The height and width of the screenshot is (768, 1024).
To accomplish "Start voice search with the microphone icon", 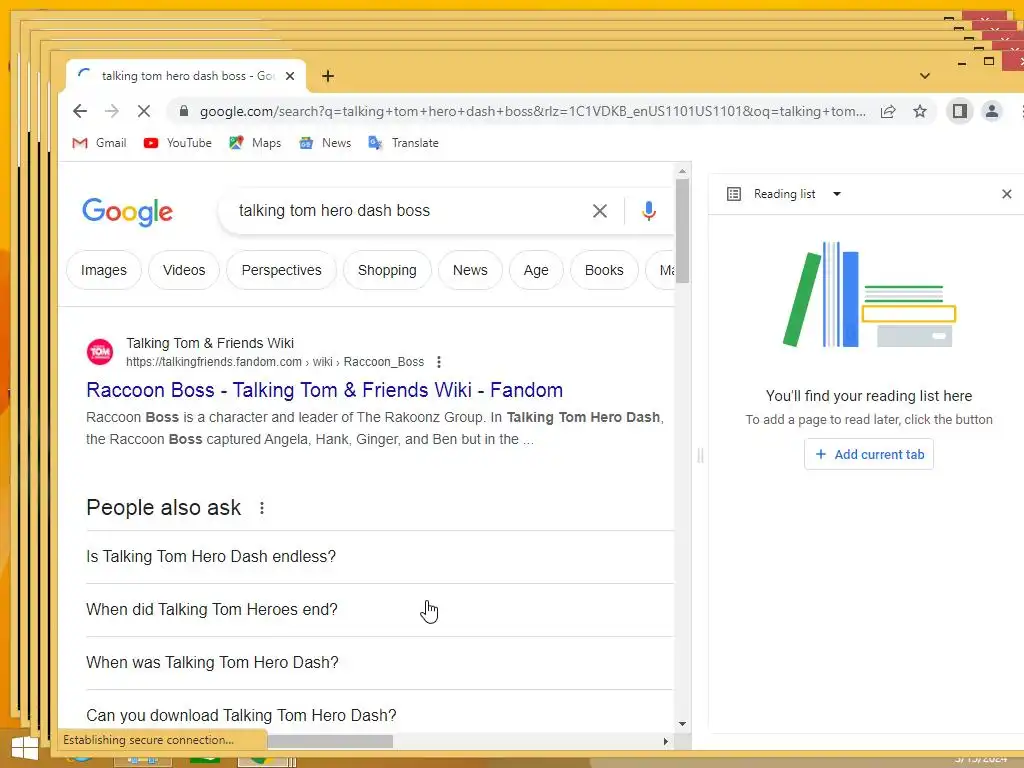I will tap(648, 211).
